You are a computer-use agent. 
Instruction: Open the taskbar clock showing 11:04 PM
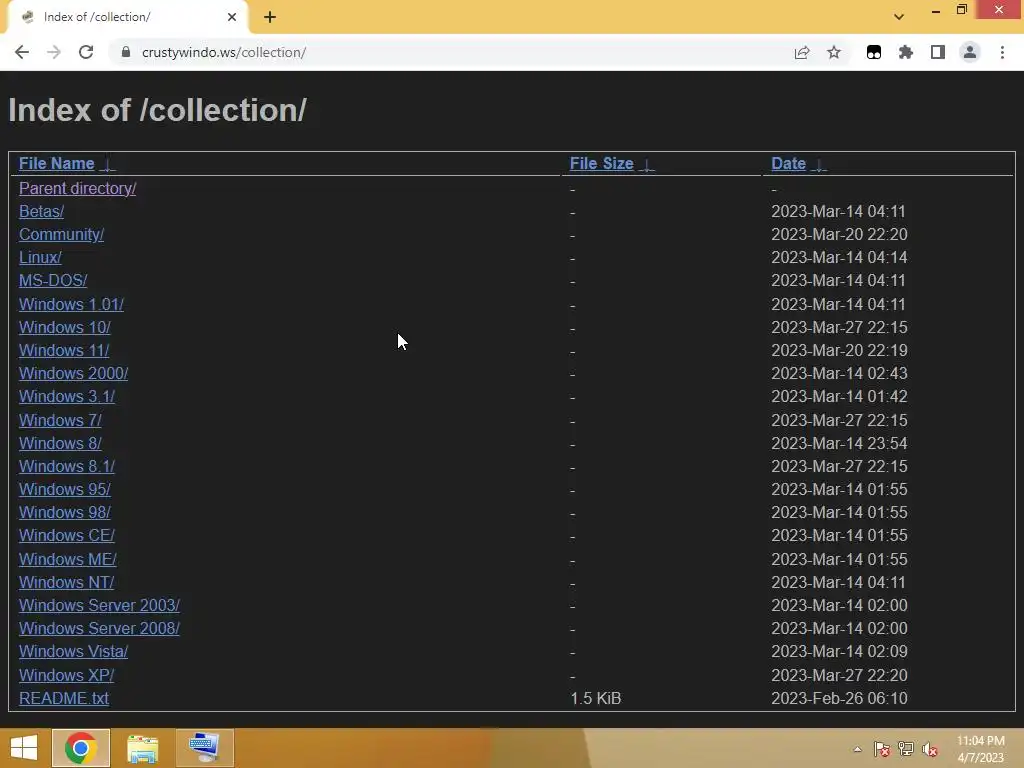tap(981, 749)
